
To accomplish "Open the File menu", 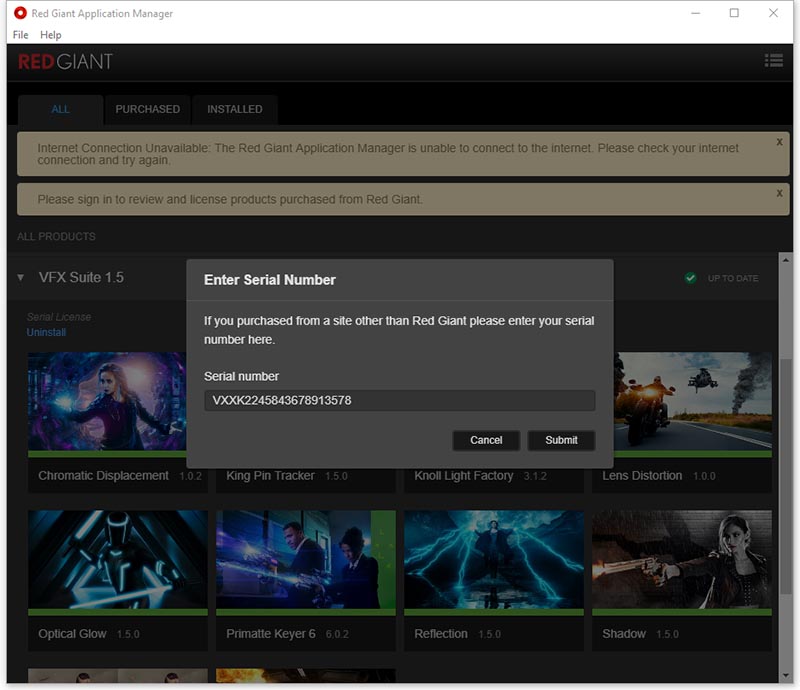I will tap(20, 35).
